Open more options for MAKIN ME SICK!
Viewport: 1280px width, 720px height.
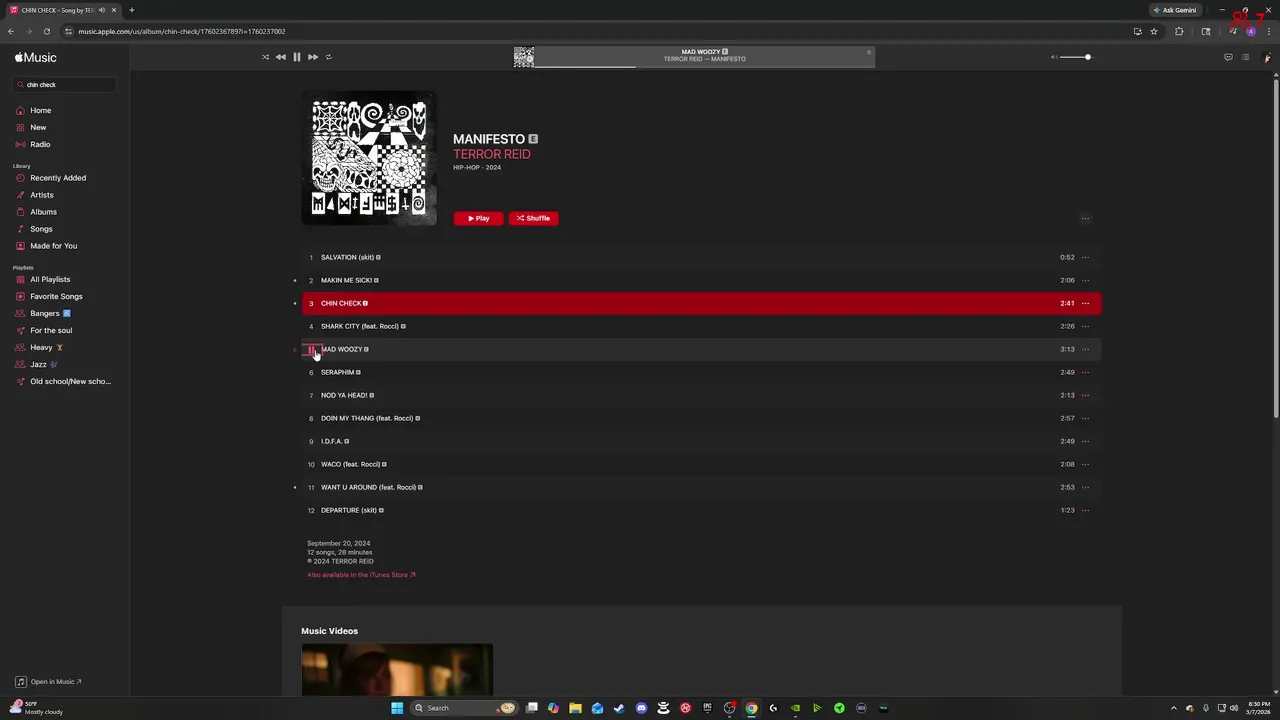(x=1085, y=280)
